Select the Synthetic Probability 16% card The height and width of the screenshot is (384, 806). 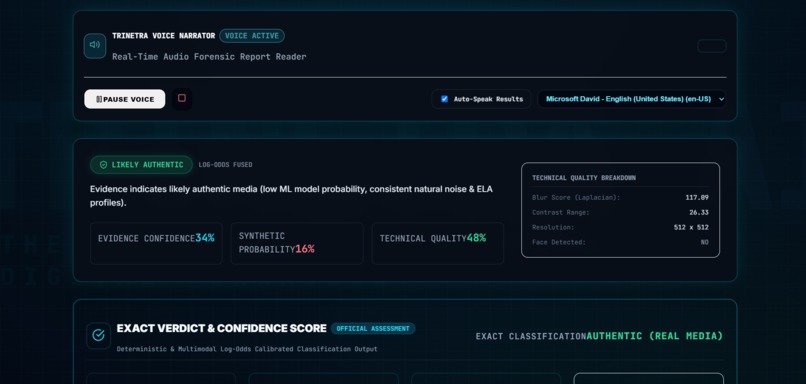(x=297, y=243)
